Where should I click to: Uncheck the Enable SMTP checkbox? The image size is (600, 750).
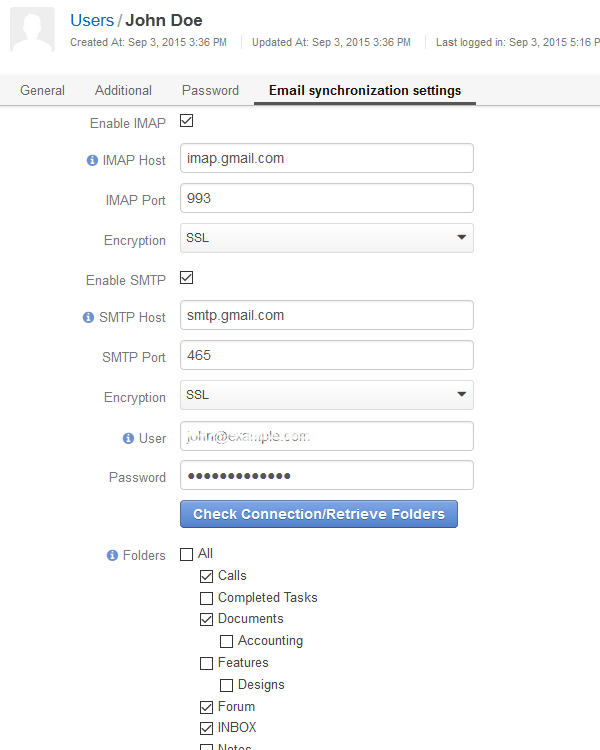(x=187, y=277)
